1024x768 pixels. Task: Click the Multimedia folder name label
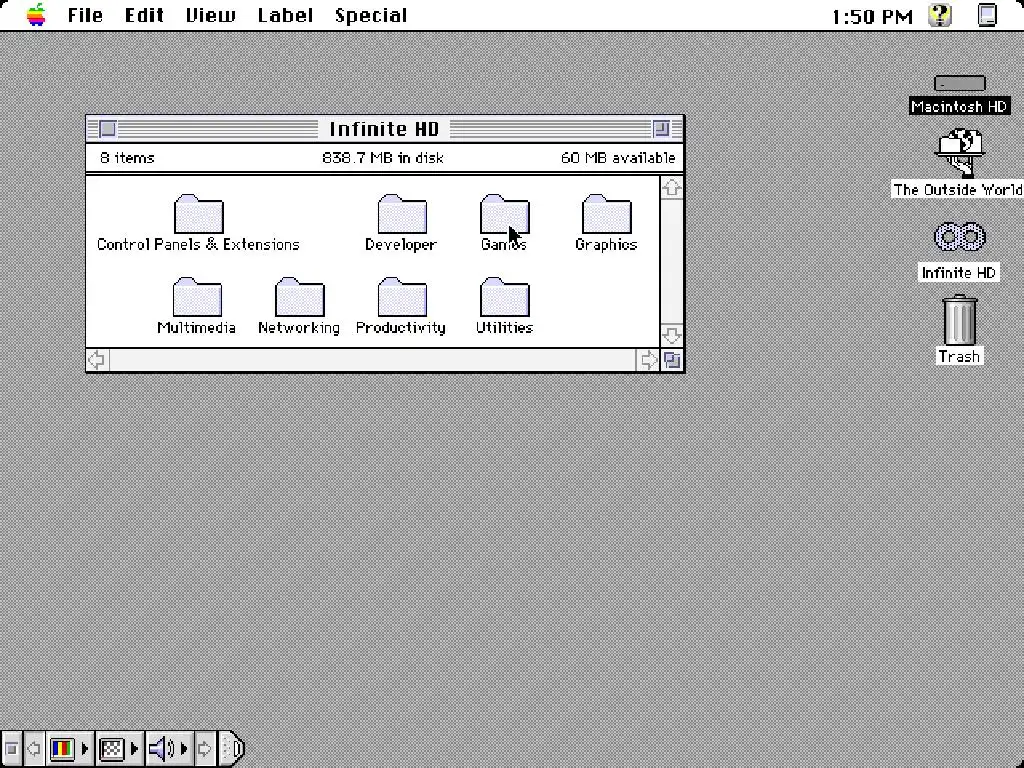[x=197, y=327]
